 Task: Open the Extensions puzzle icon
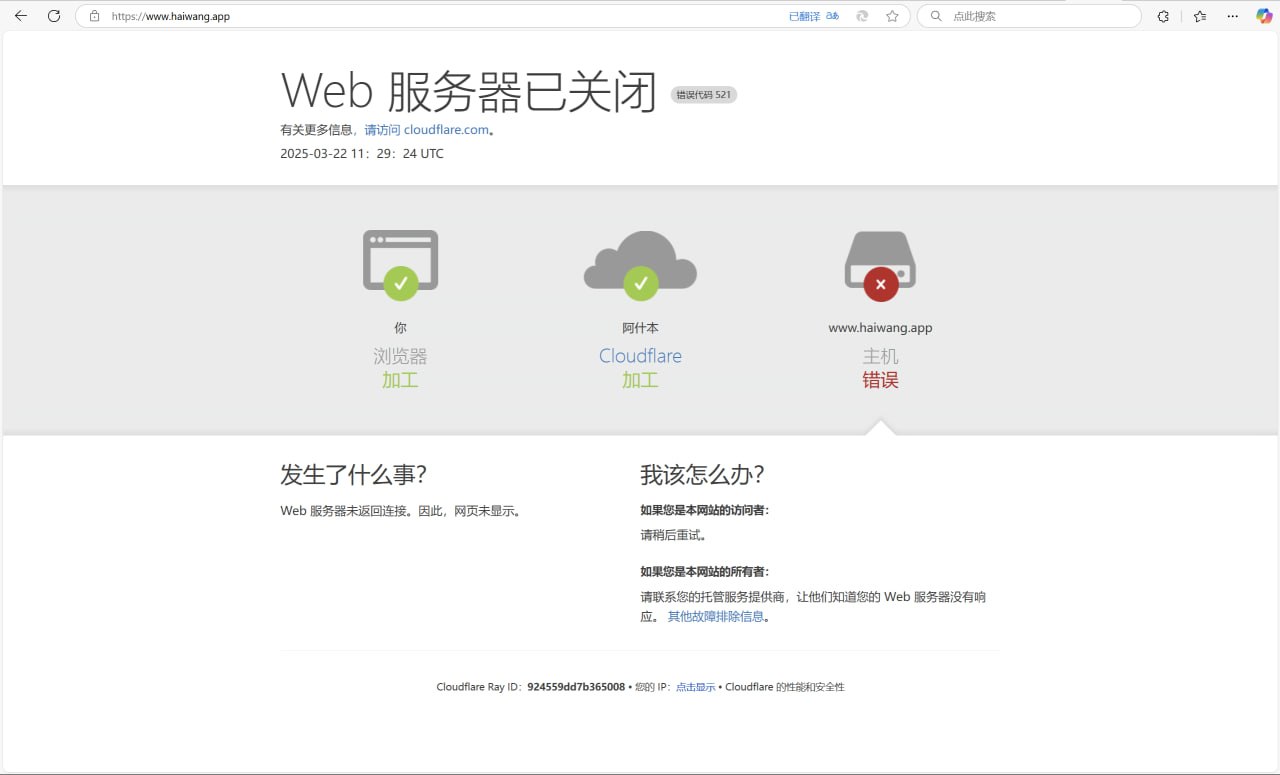1163,16
